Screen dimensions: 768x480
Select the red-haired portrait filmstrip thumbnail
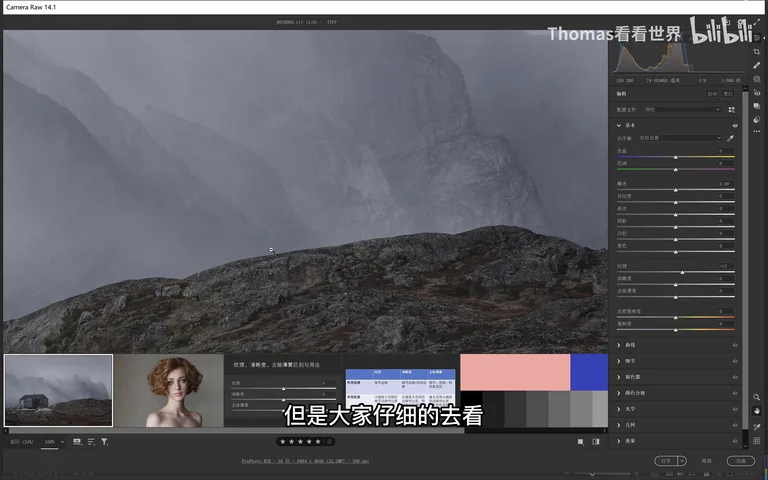[x=169, y=390]
